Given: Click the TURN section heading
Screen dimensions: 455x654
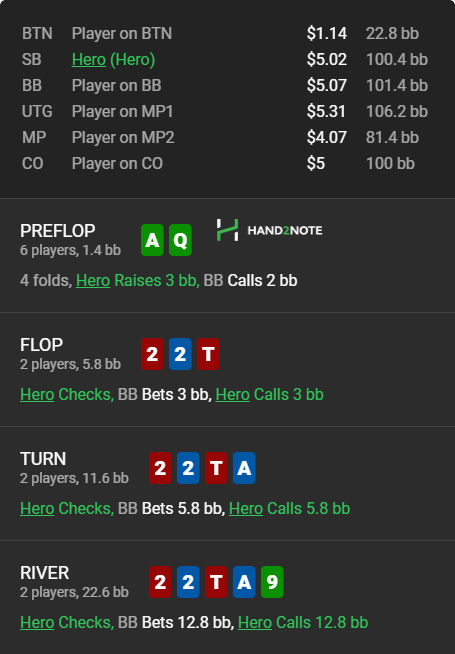Looking at the screenshot, I should tap(43, 459).
